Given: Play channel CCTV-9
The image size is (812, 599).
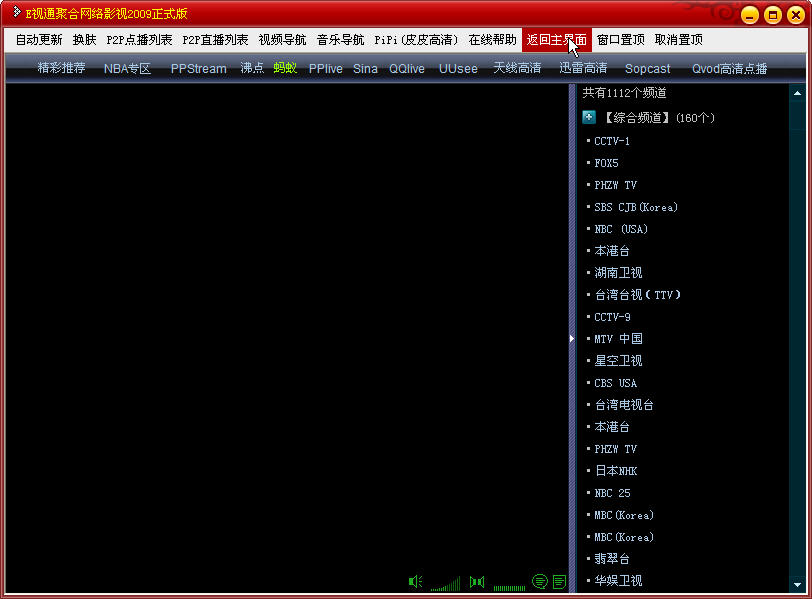Looking at the screenshot, I should 612,317.
